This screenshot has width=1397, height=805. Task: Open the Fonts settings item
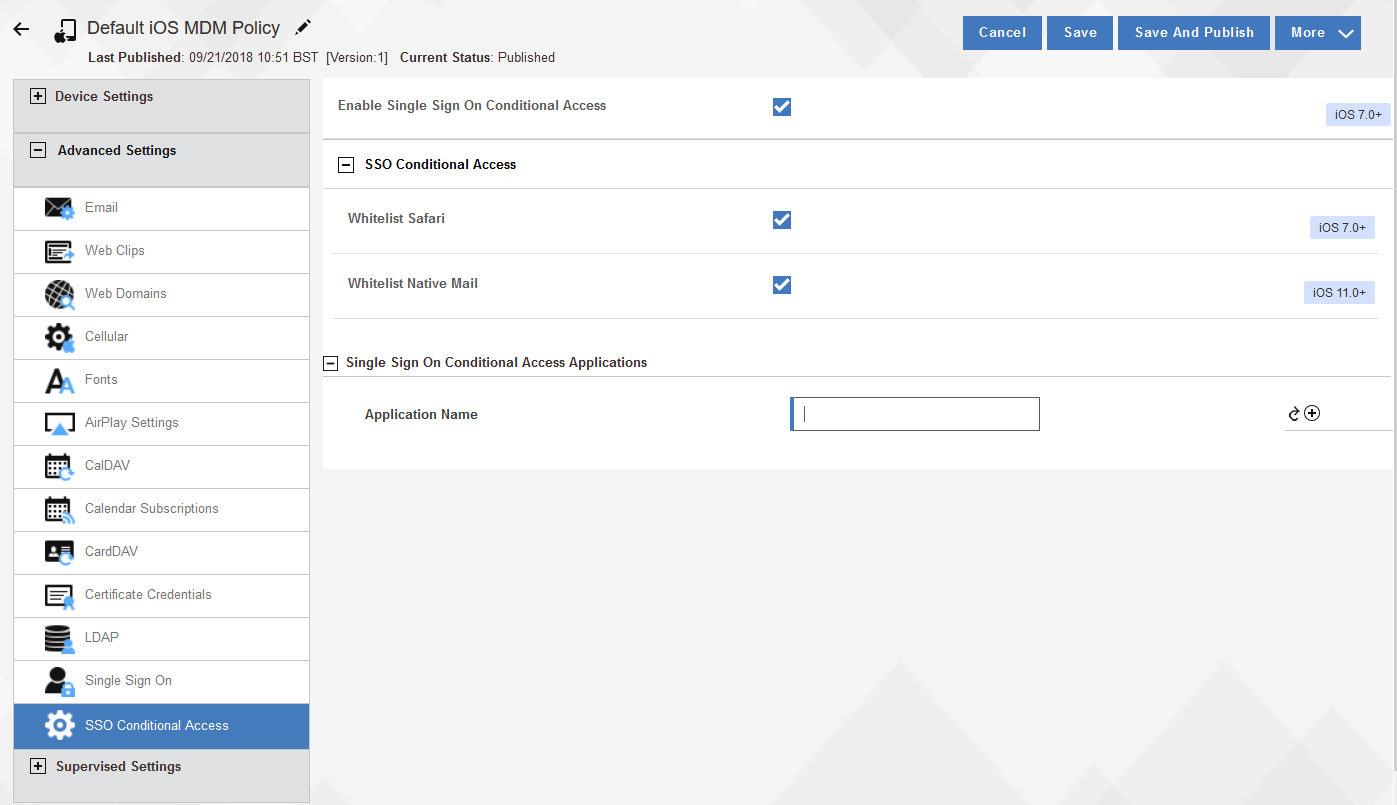click(x=161, y=380)
